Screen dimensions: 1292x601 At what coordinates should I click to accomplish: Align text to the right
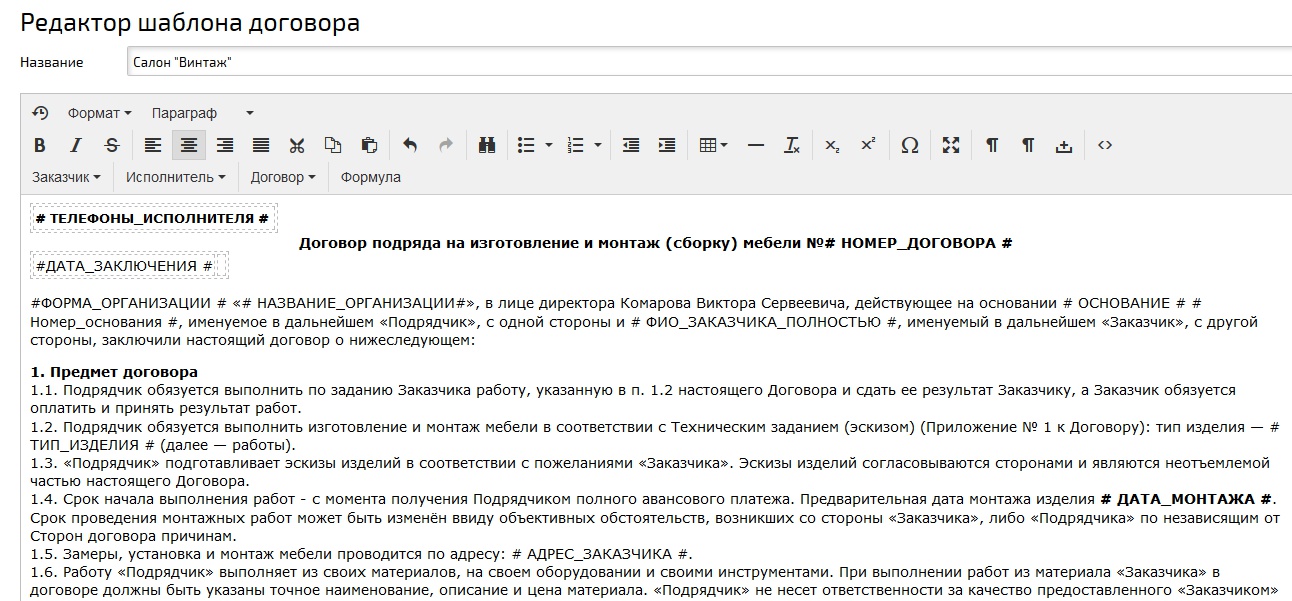[225, 146]
